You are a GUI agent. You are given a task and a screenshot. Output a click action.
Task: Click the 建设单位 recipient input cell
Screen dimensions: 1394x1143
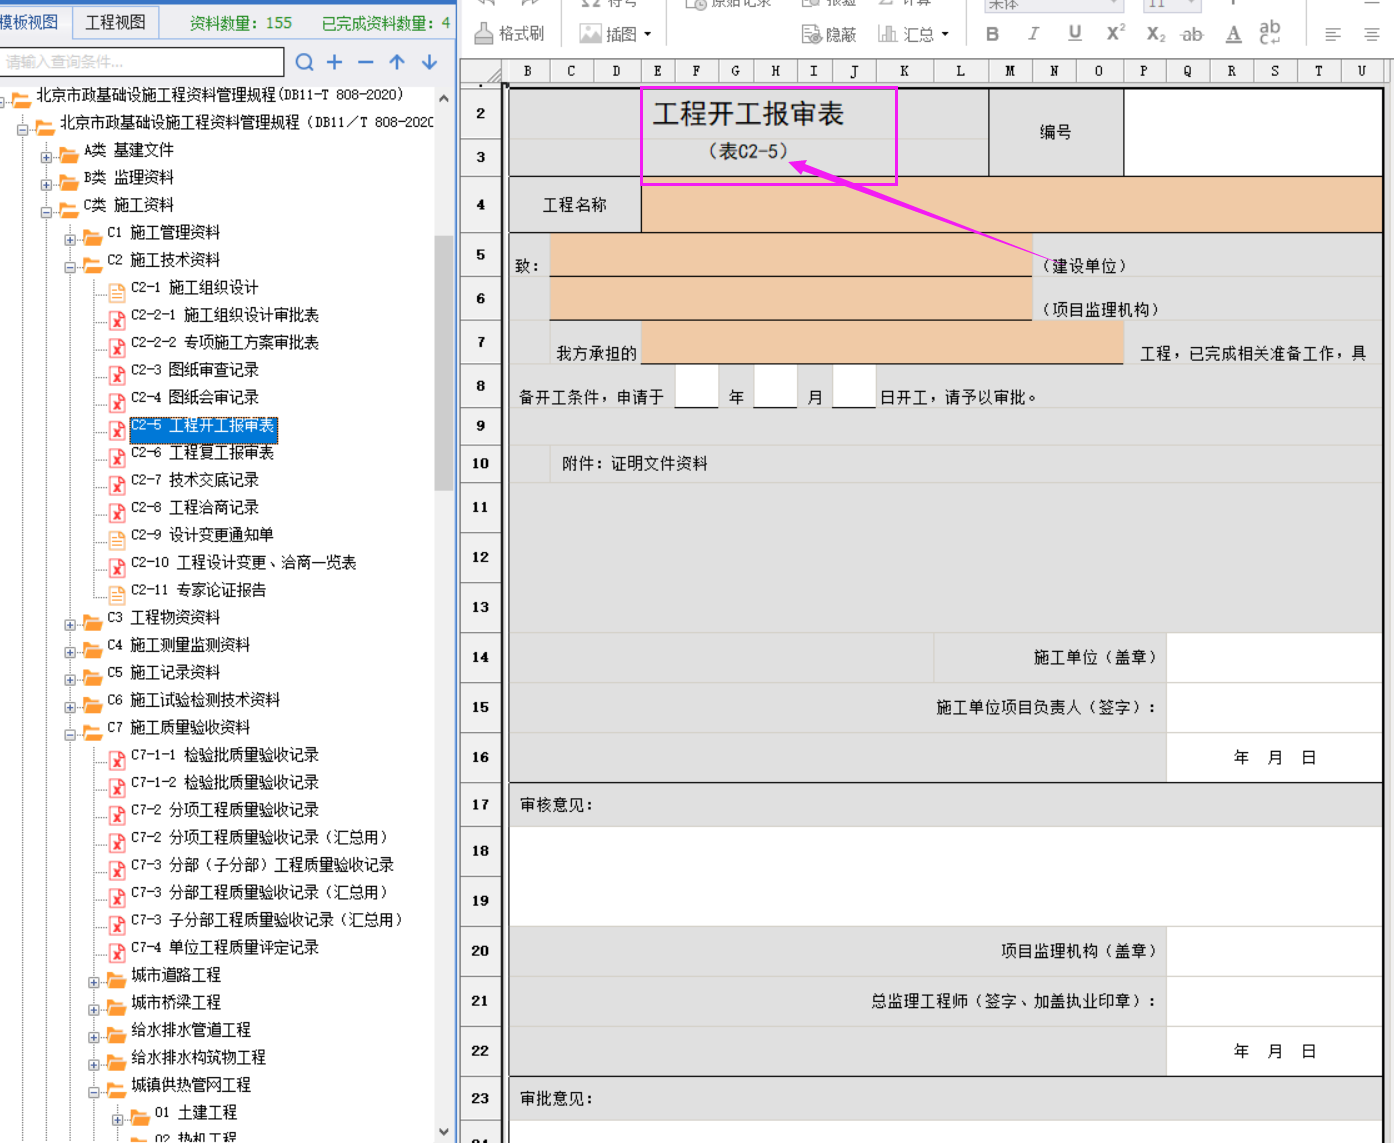[790, 255]
